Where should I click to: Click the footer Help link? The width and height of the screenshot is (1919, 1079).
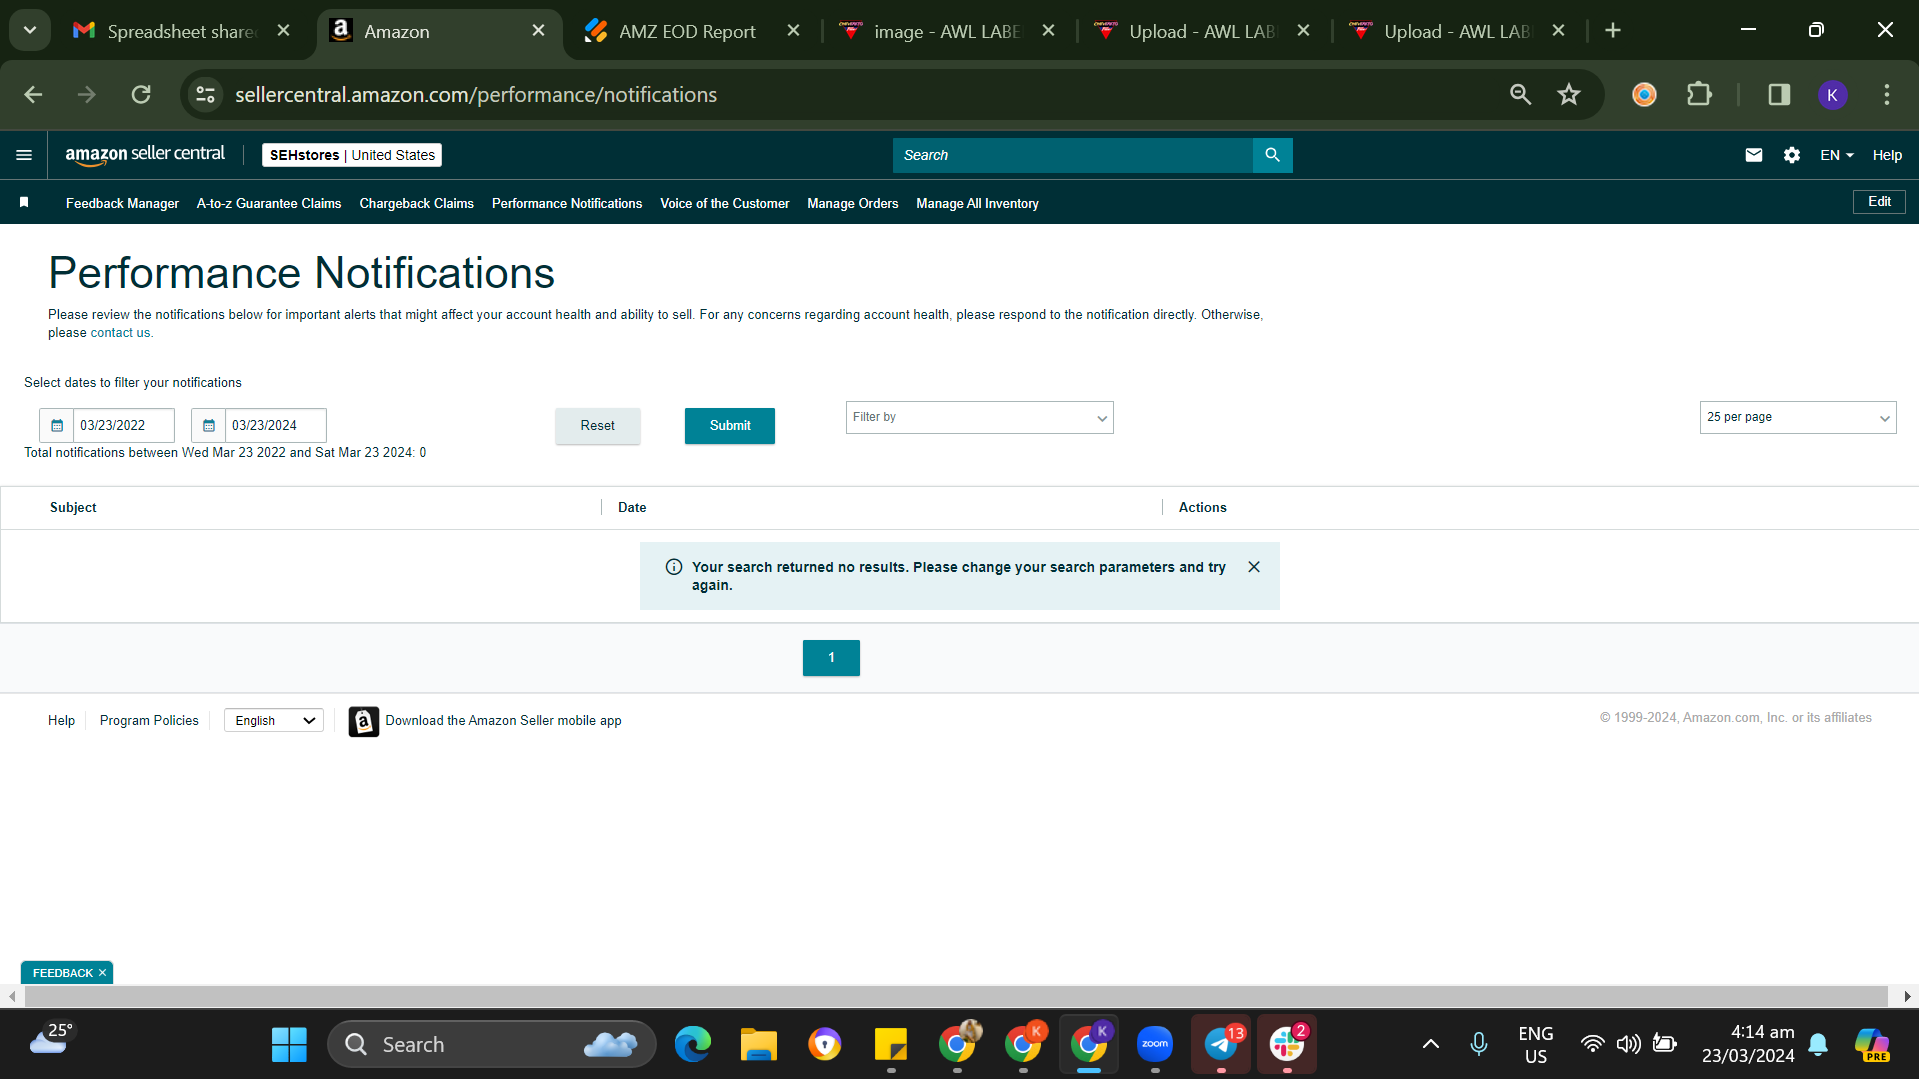tap(61, 720)
